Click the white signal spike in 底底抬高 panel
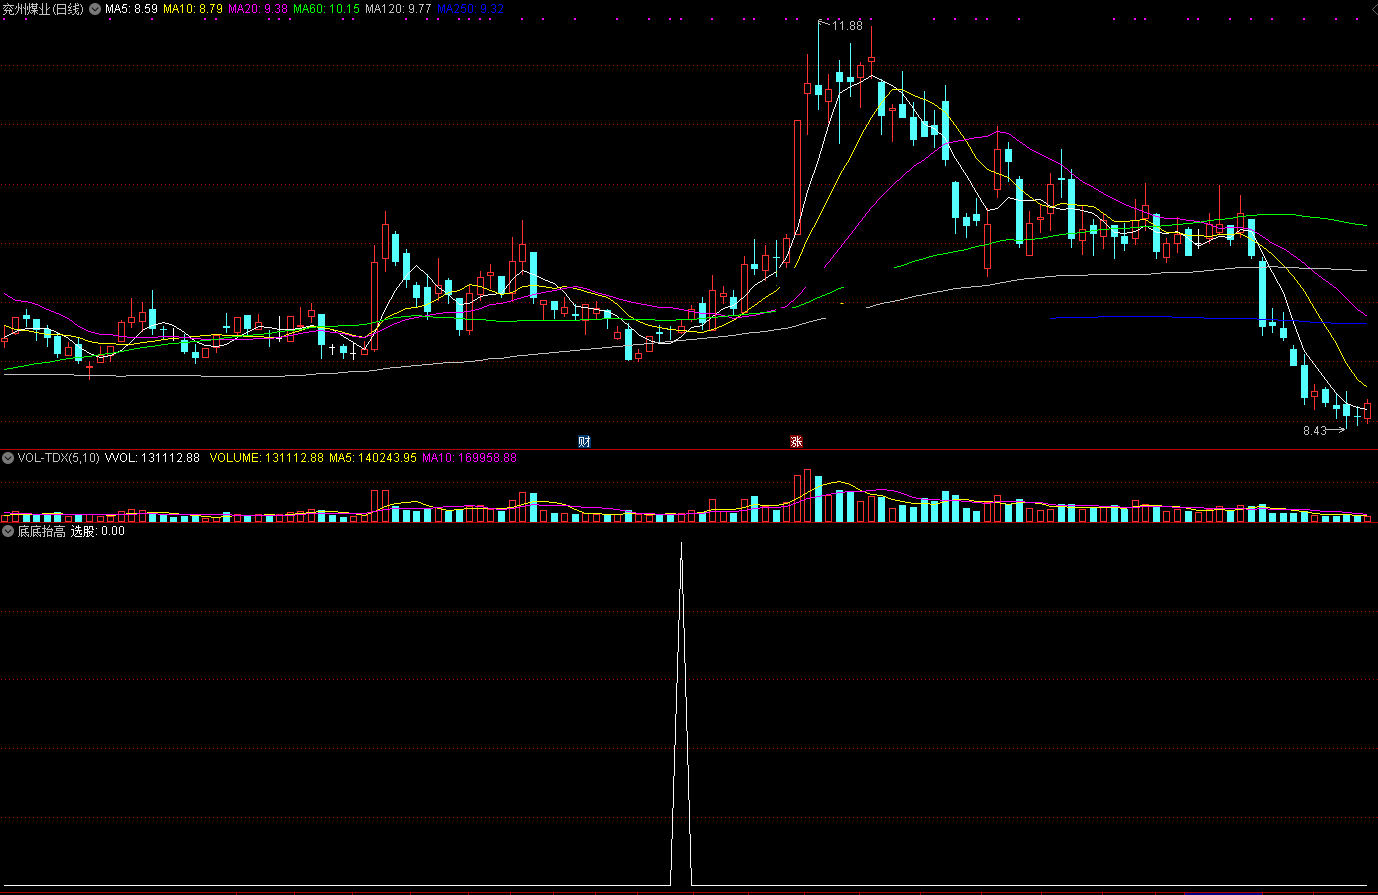Image resolution: width=1378 pixels, height=895 pixels. tap(681, 714)
